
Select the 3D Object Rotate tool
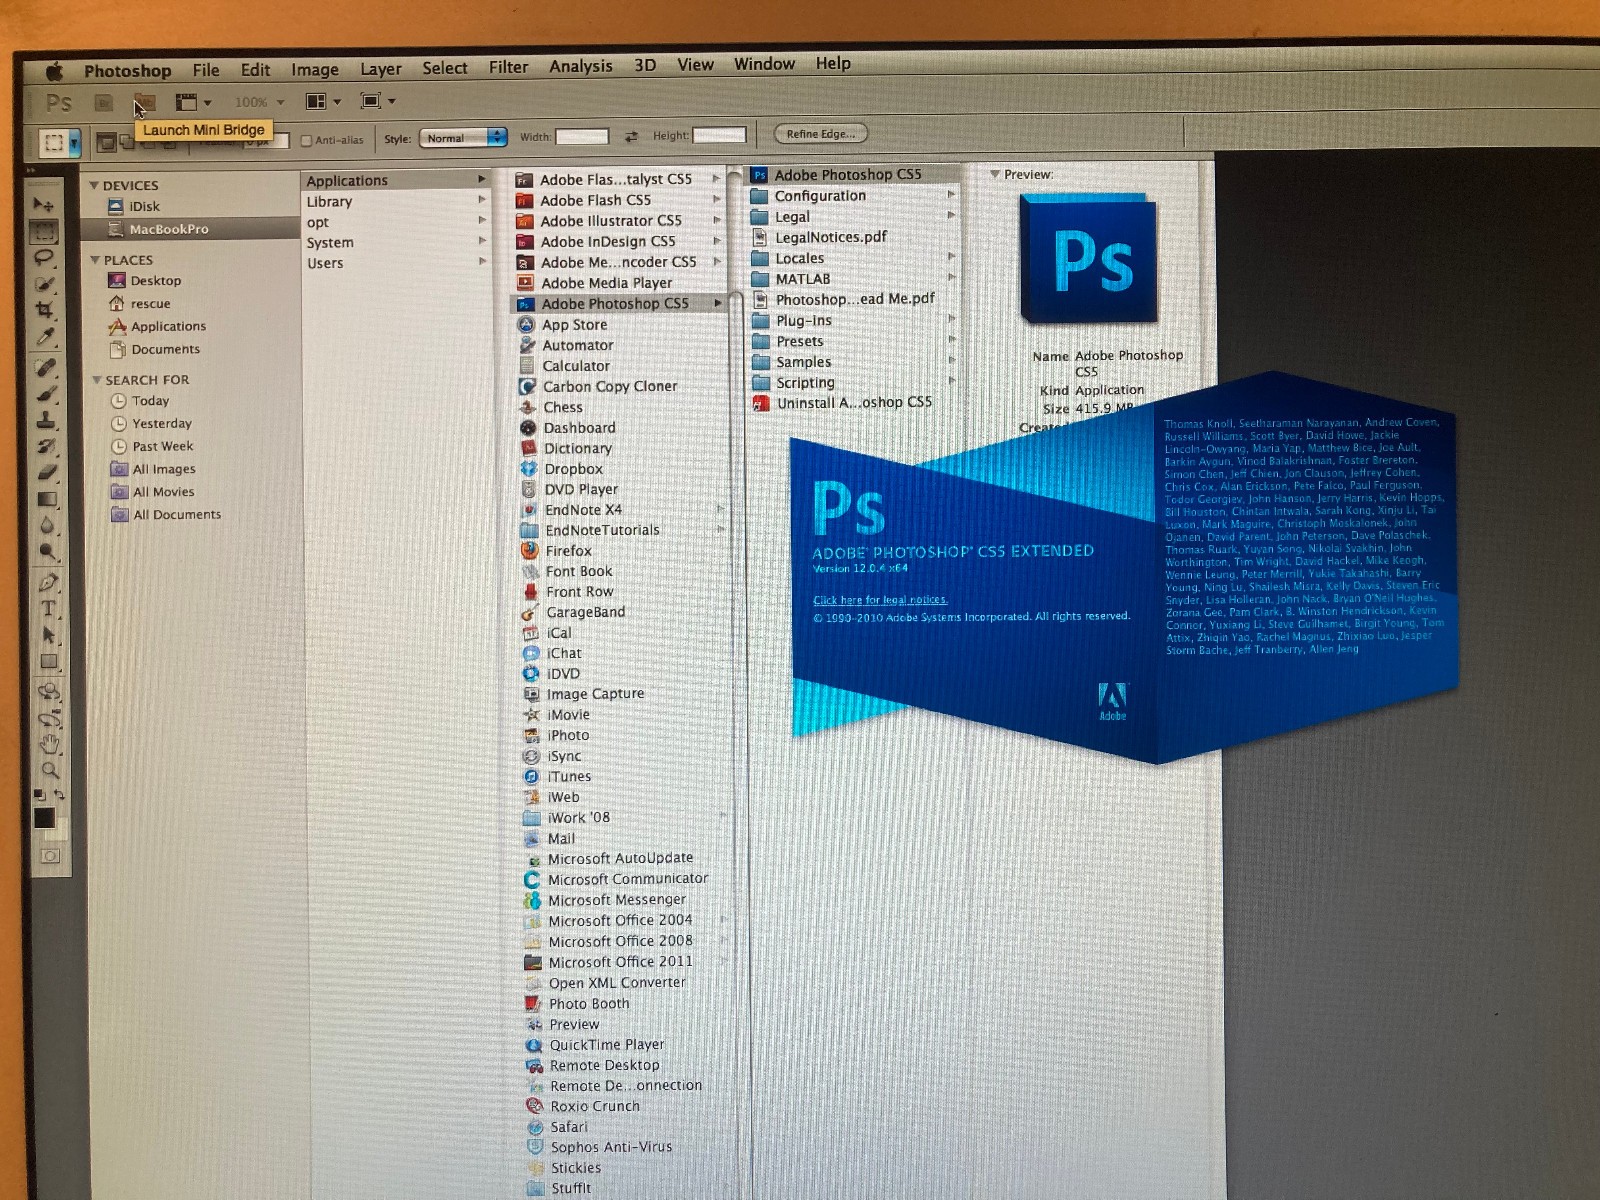(49, 691)
